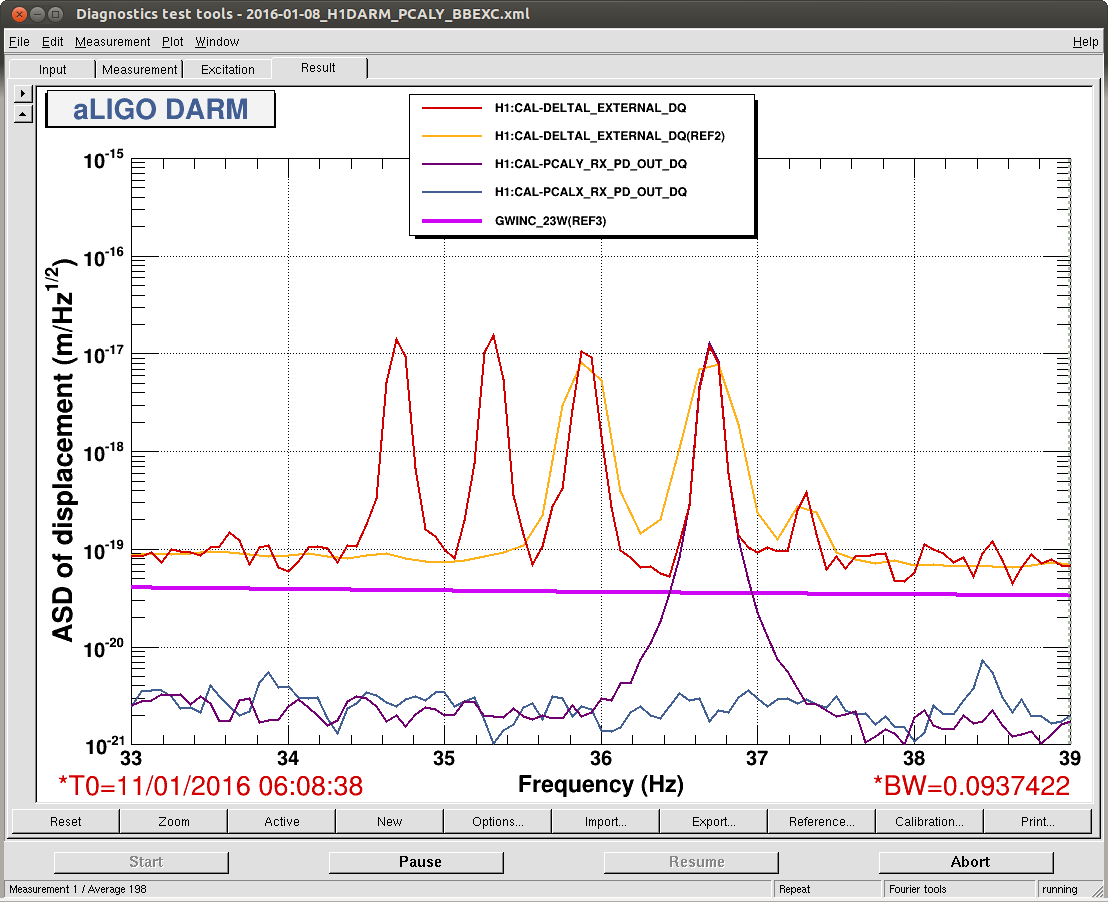Click the Import... button
Screen dimensions: 1108x902
pyautogui.click(x=606, y=821)
